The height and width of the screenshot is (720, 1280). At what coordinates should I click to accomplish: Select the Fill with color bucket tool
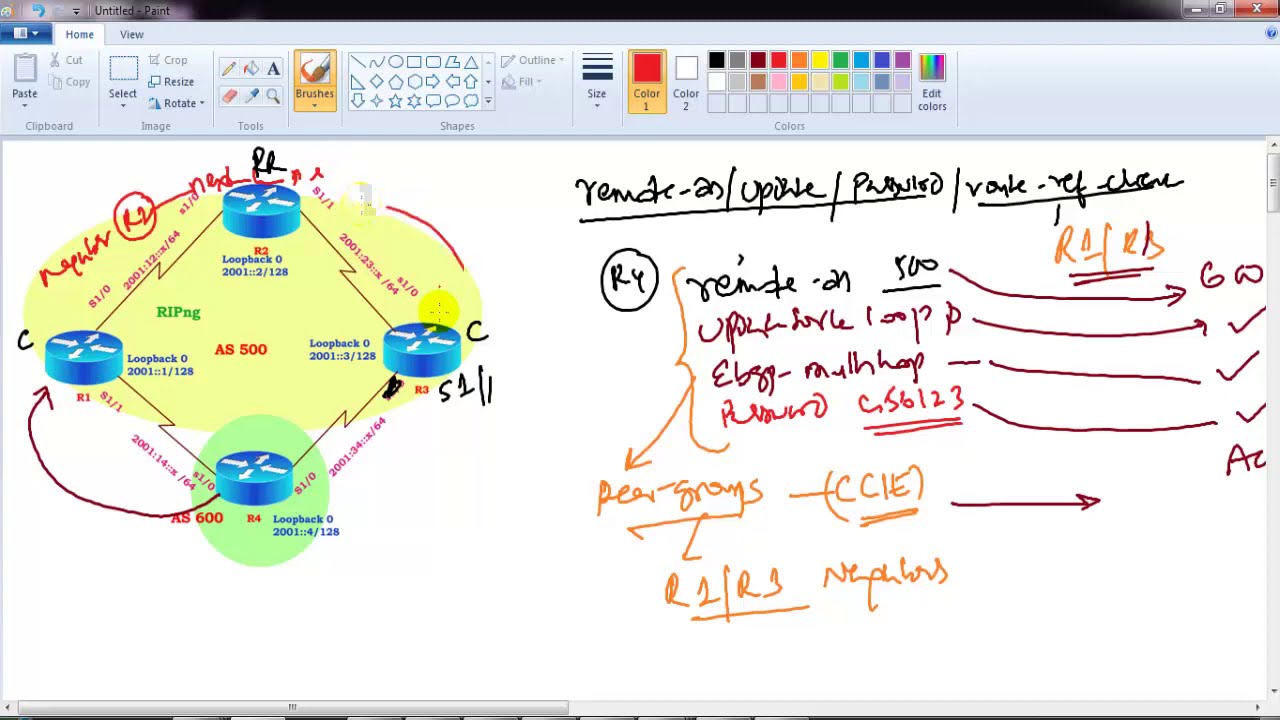point(251,69)
